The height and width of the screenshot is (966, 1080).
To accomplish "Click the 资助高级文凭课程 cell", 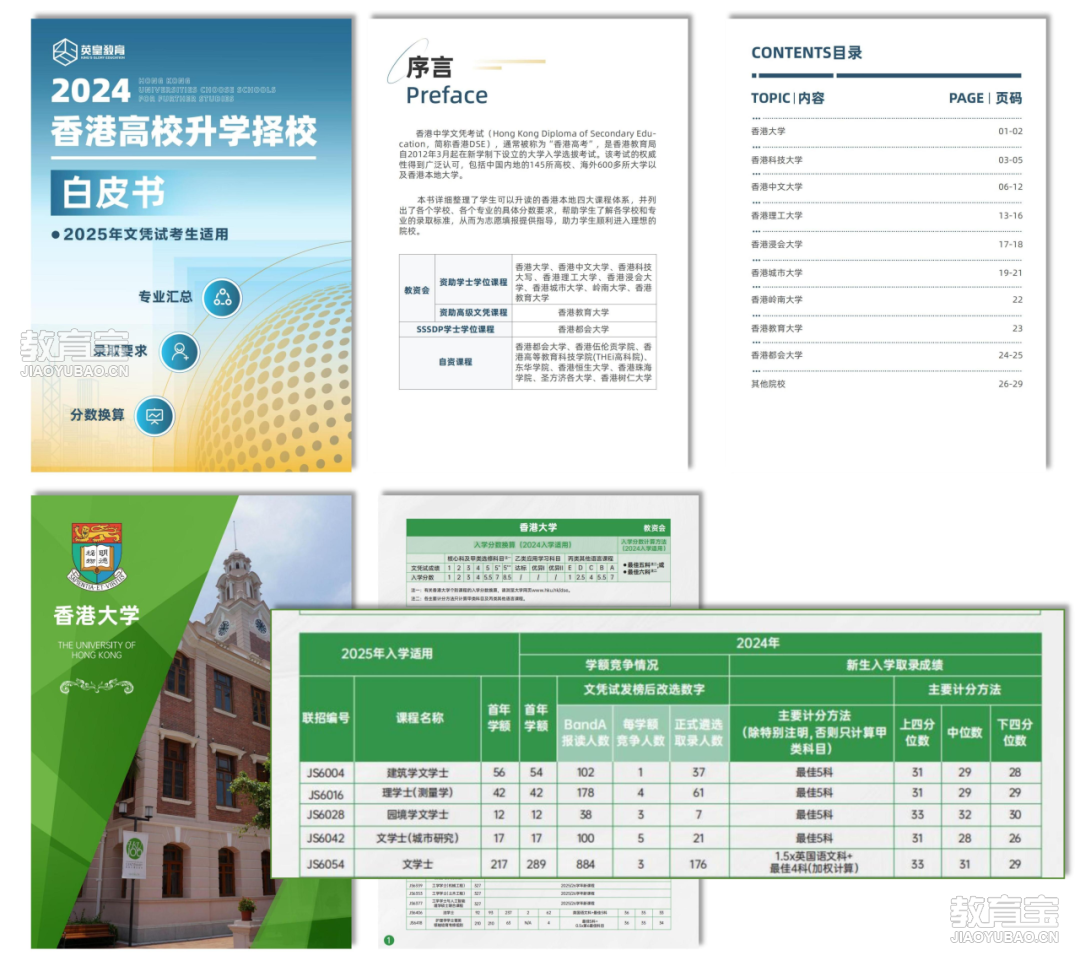I will click(x=473, y=313).
